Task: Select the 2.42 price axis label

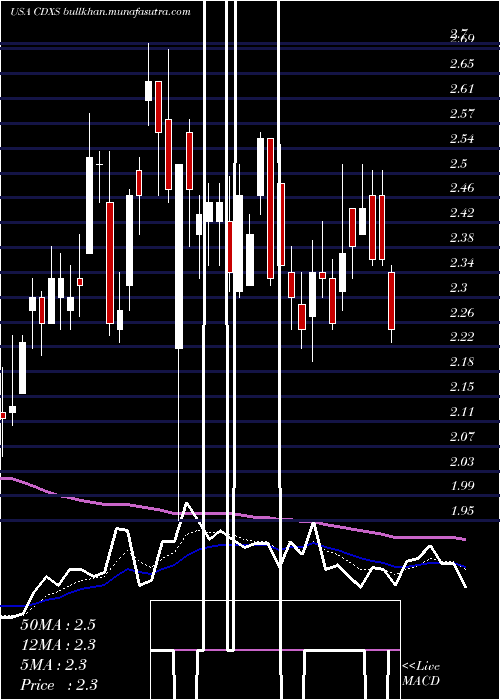Action: point(462,213)
